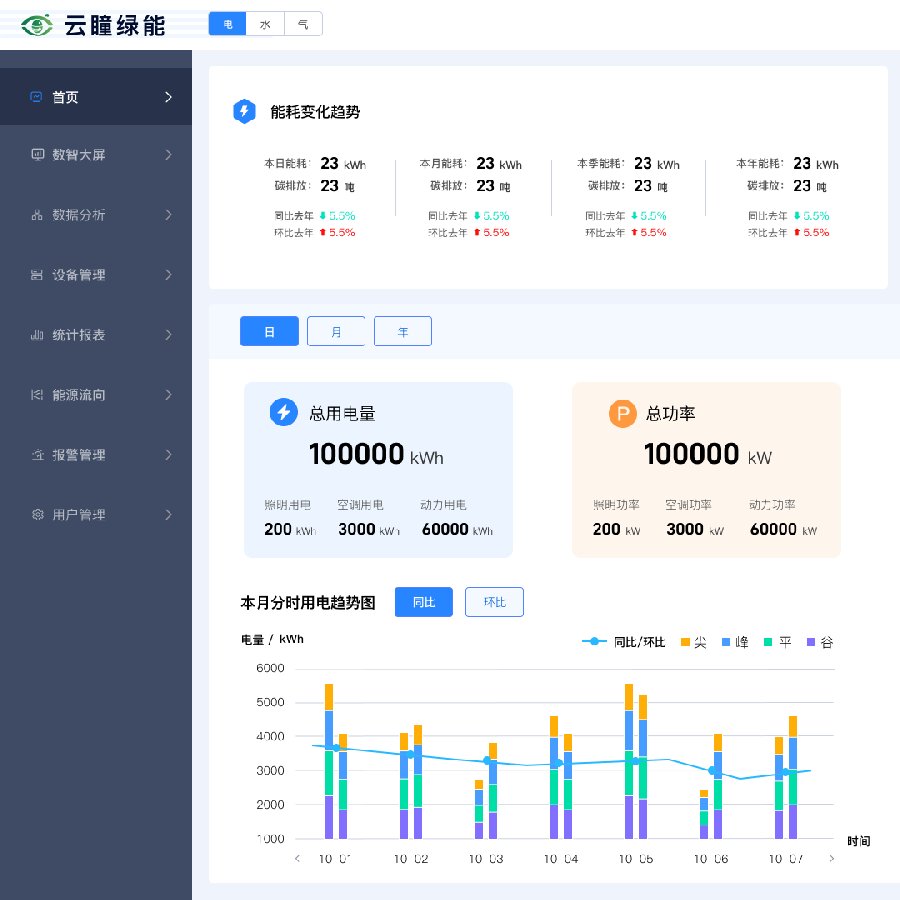This screenshot has height=900, width=900.
Task: Click the 报警管理 alarm icon
Action: pyautogui.click(x=37, y=455)
